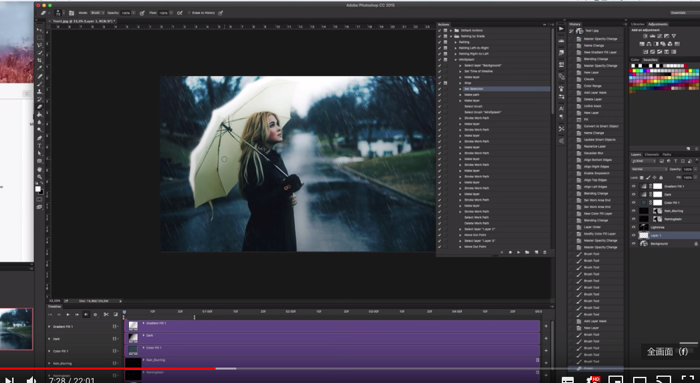Hide the Gradient Fill 1 layer
The width and height of the screenshot is (700, 383).
[x=633, y=186]
